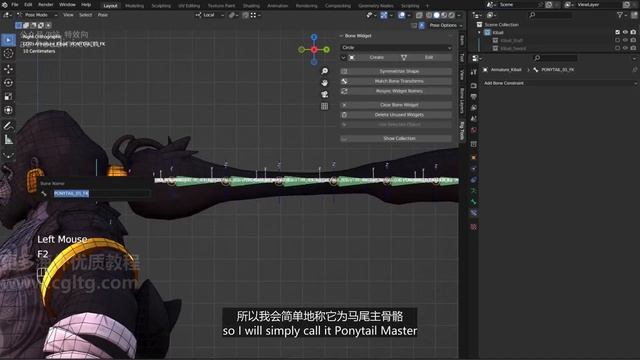Screen dimensions: 640x360
Task: Collapse the Bone Widget panel
Action: coord(342,36)
